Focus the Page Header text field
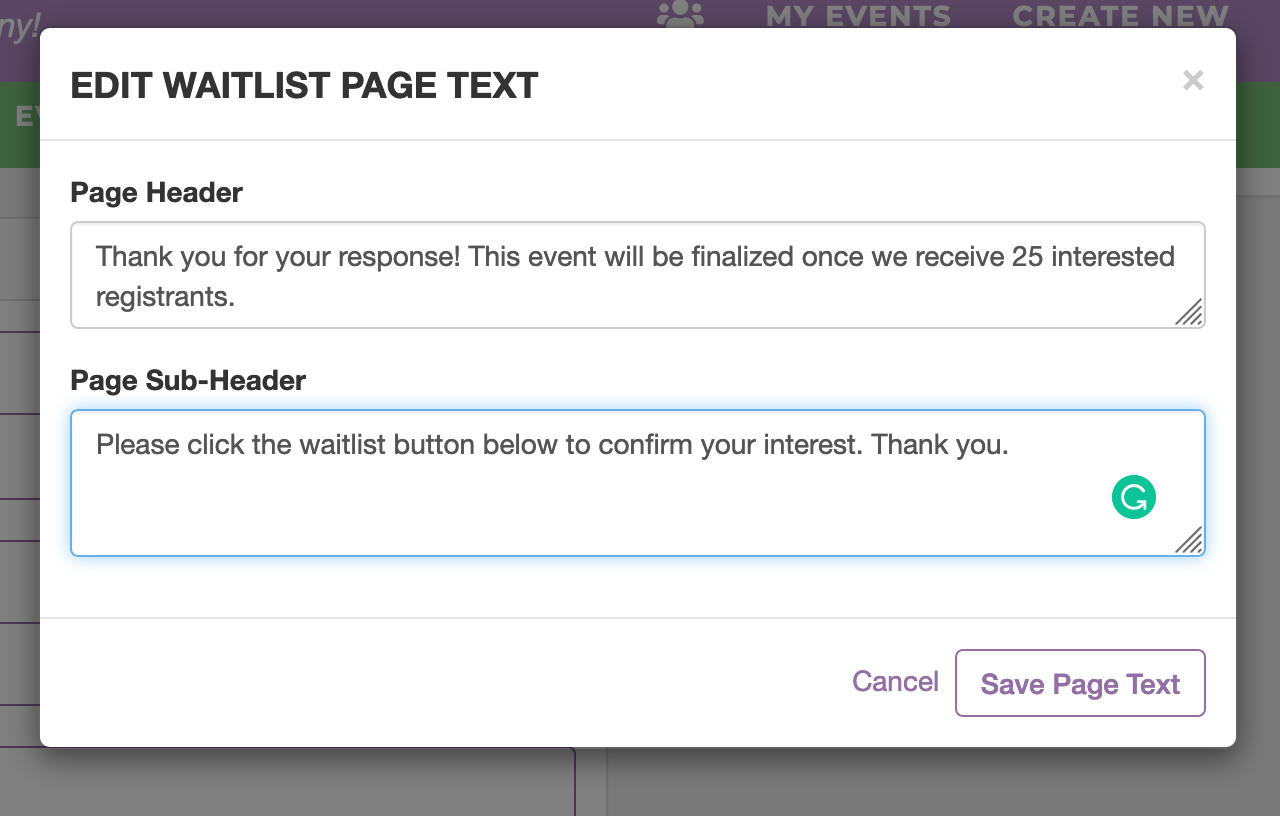 638,275
